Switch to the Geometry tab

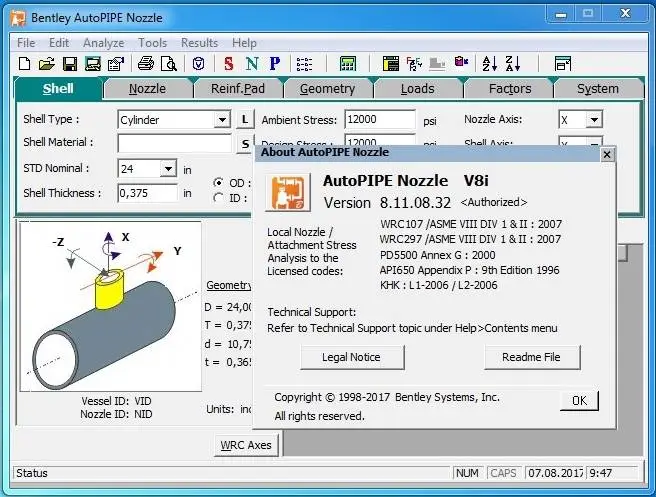coord(328,89)
